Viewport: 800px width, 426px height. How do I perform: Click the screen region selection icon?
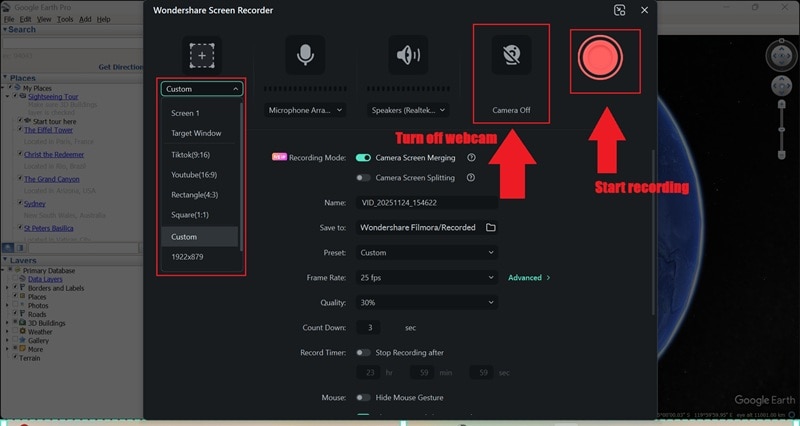[x=202, y=56]
